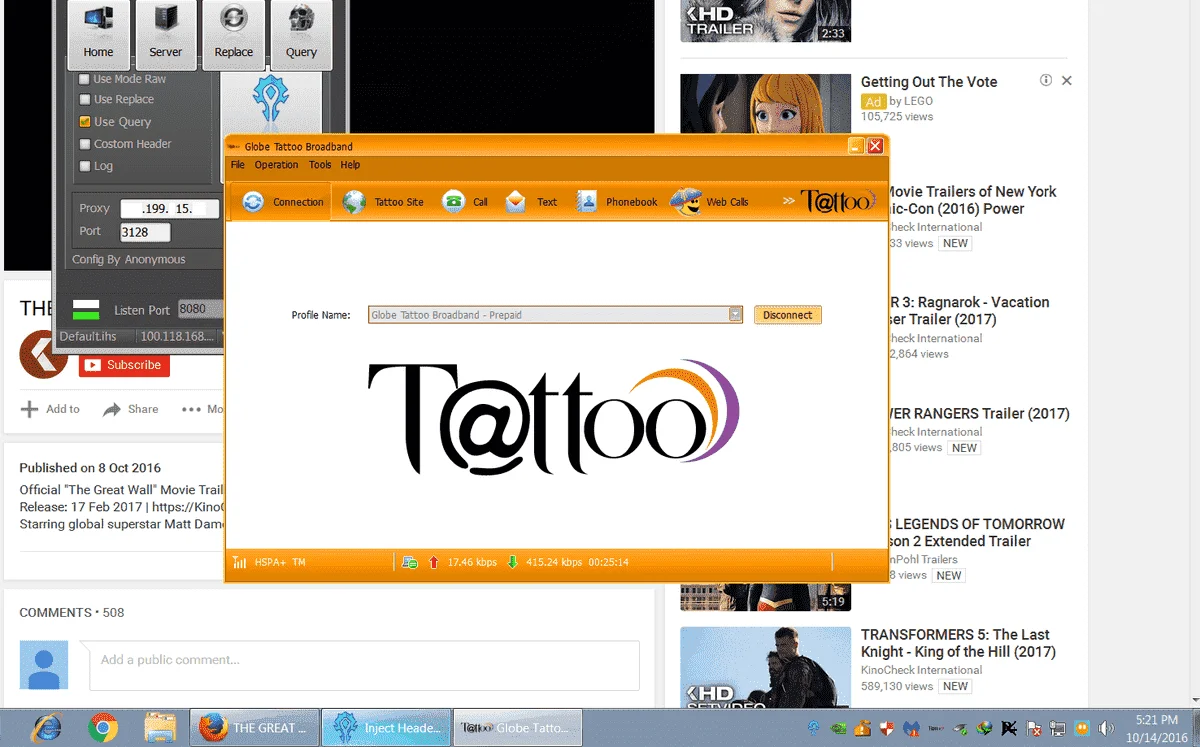Click the Tattoo logo in the toolbar

[x=839, y=201]
